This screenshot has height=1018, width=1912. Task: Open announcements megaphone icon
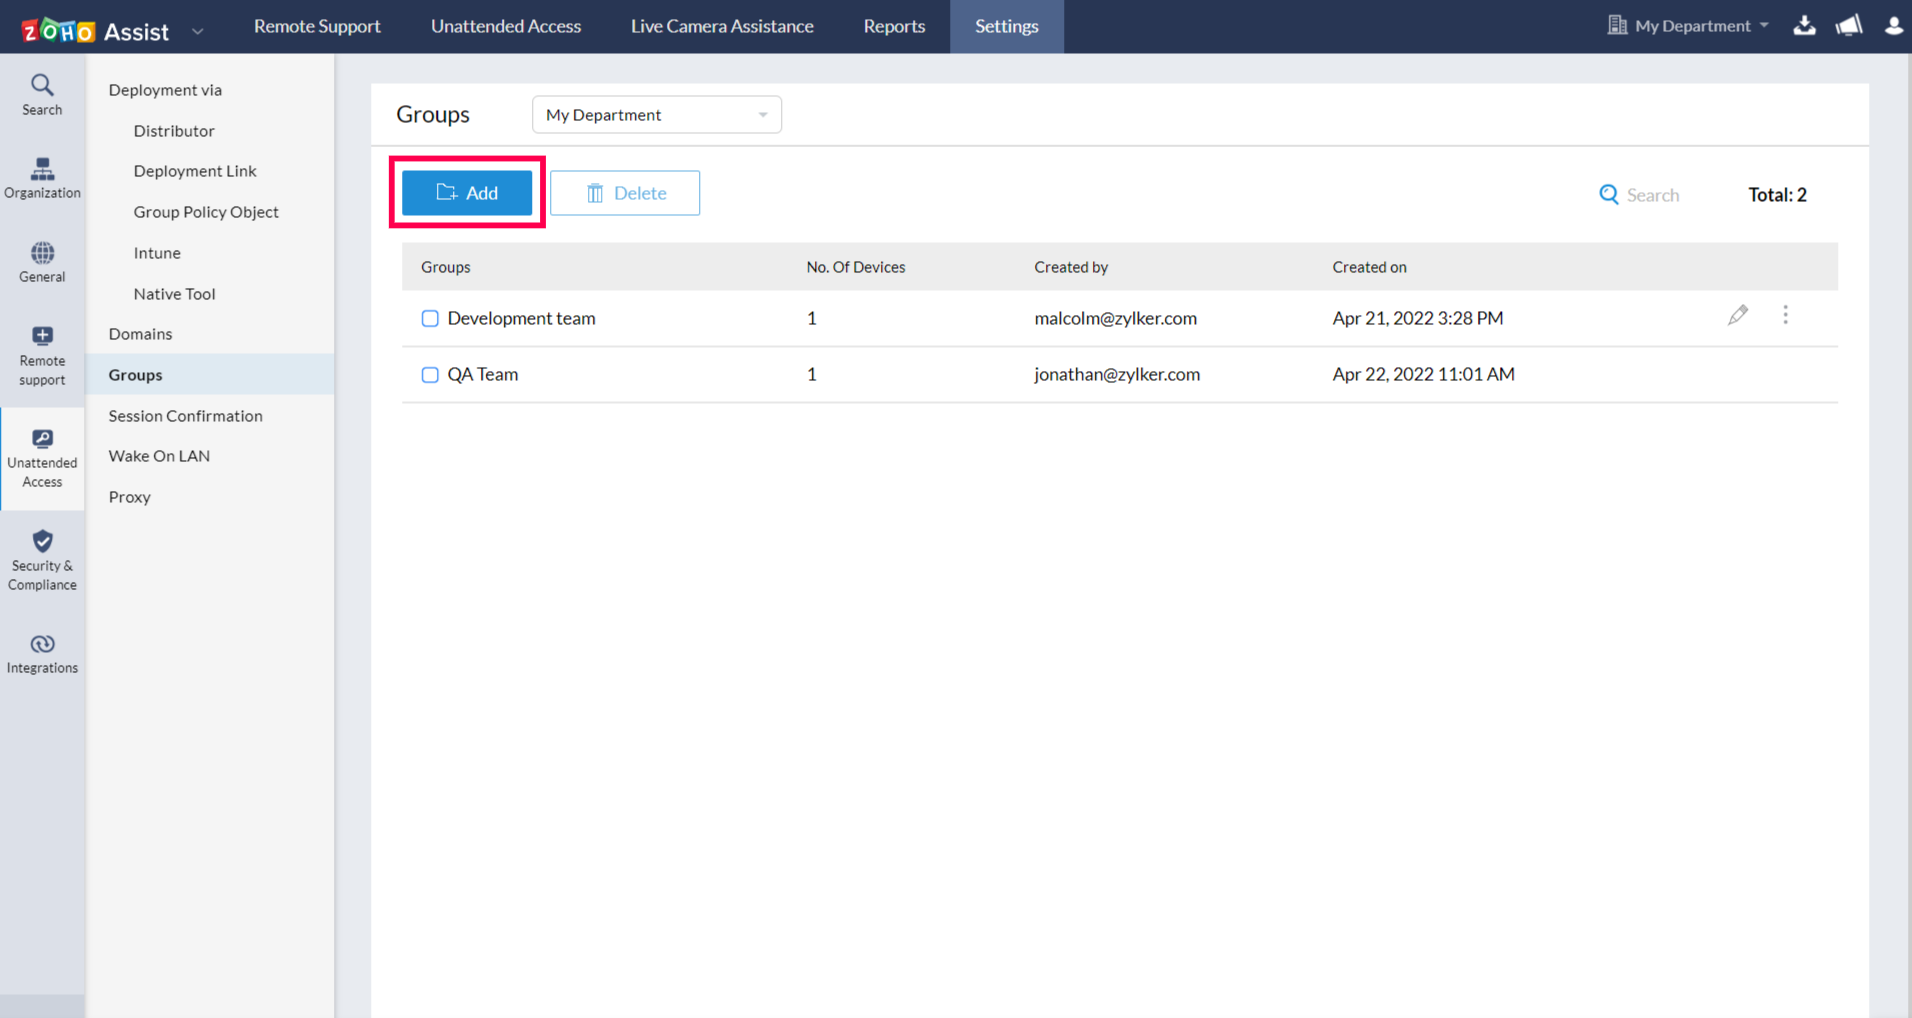tap(1849, 26)
